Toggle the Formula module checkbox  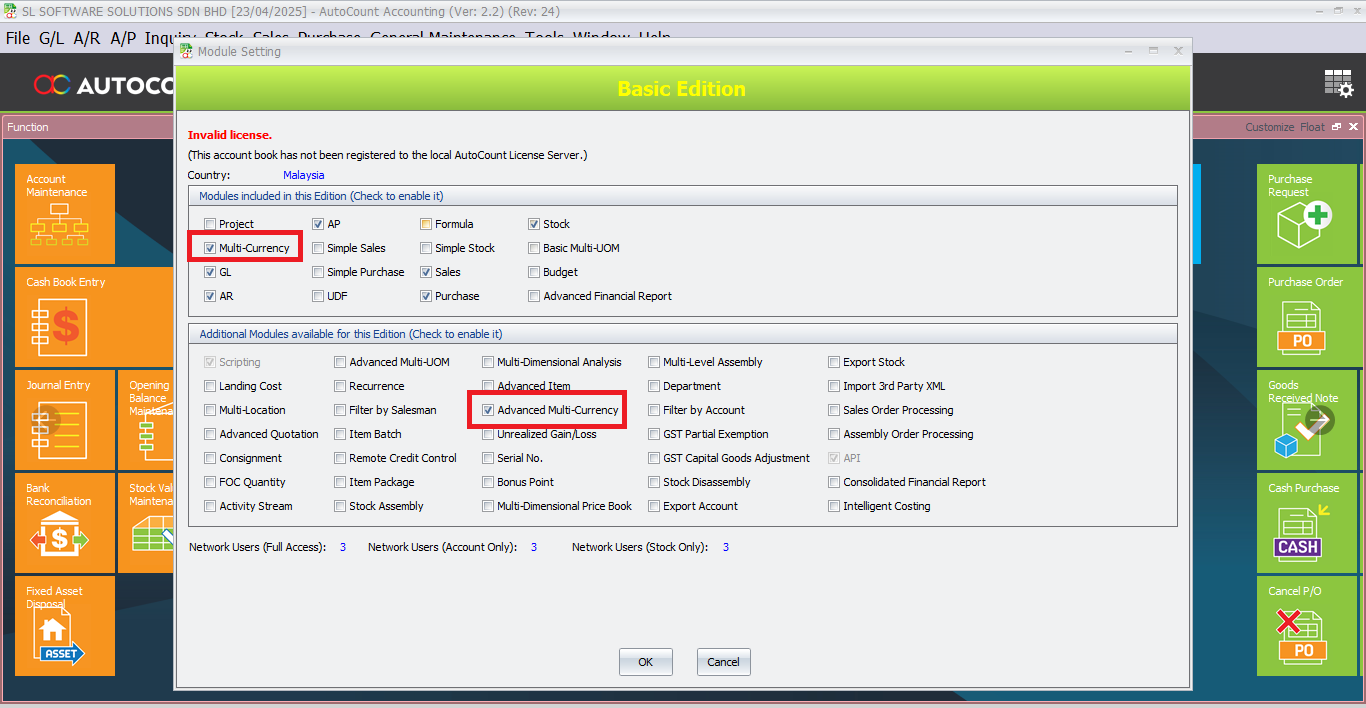426,224
